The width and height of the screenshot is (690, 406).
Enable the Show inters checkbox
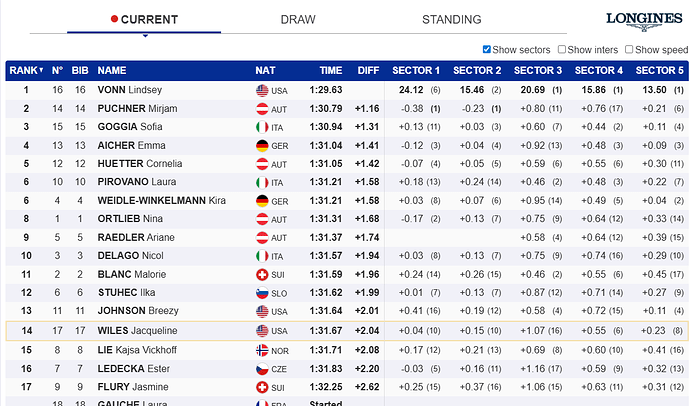click(x=562, y=49)
